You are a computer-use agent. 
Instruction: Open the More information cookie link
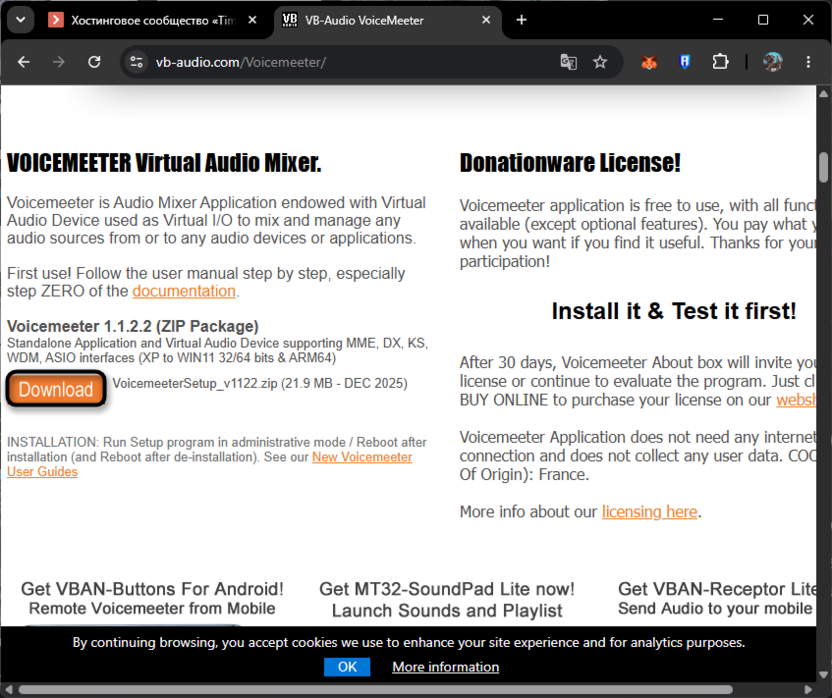point(445,667)
